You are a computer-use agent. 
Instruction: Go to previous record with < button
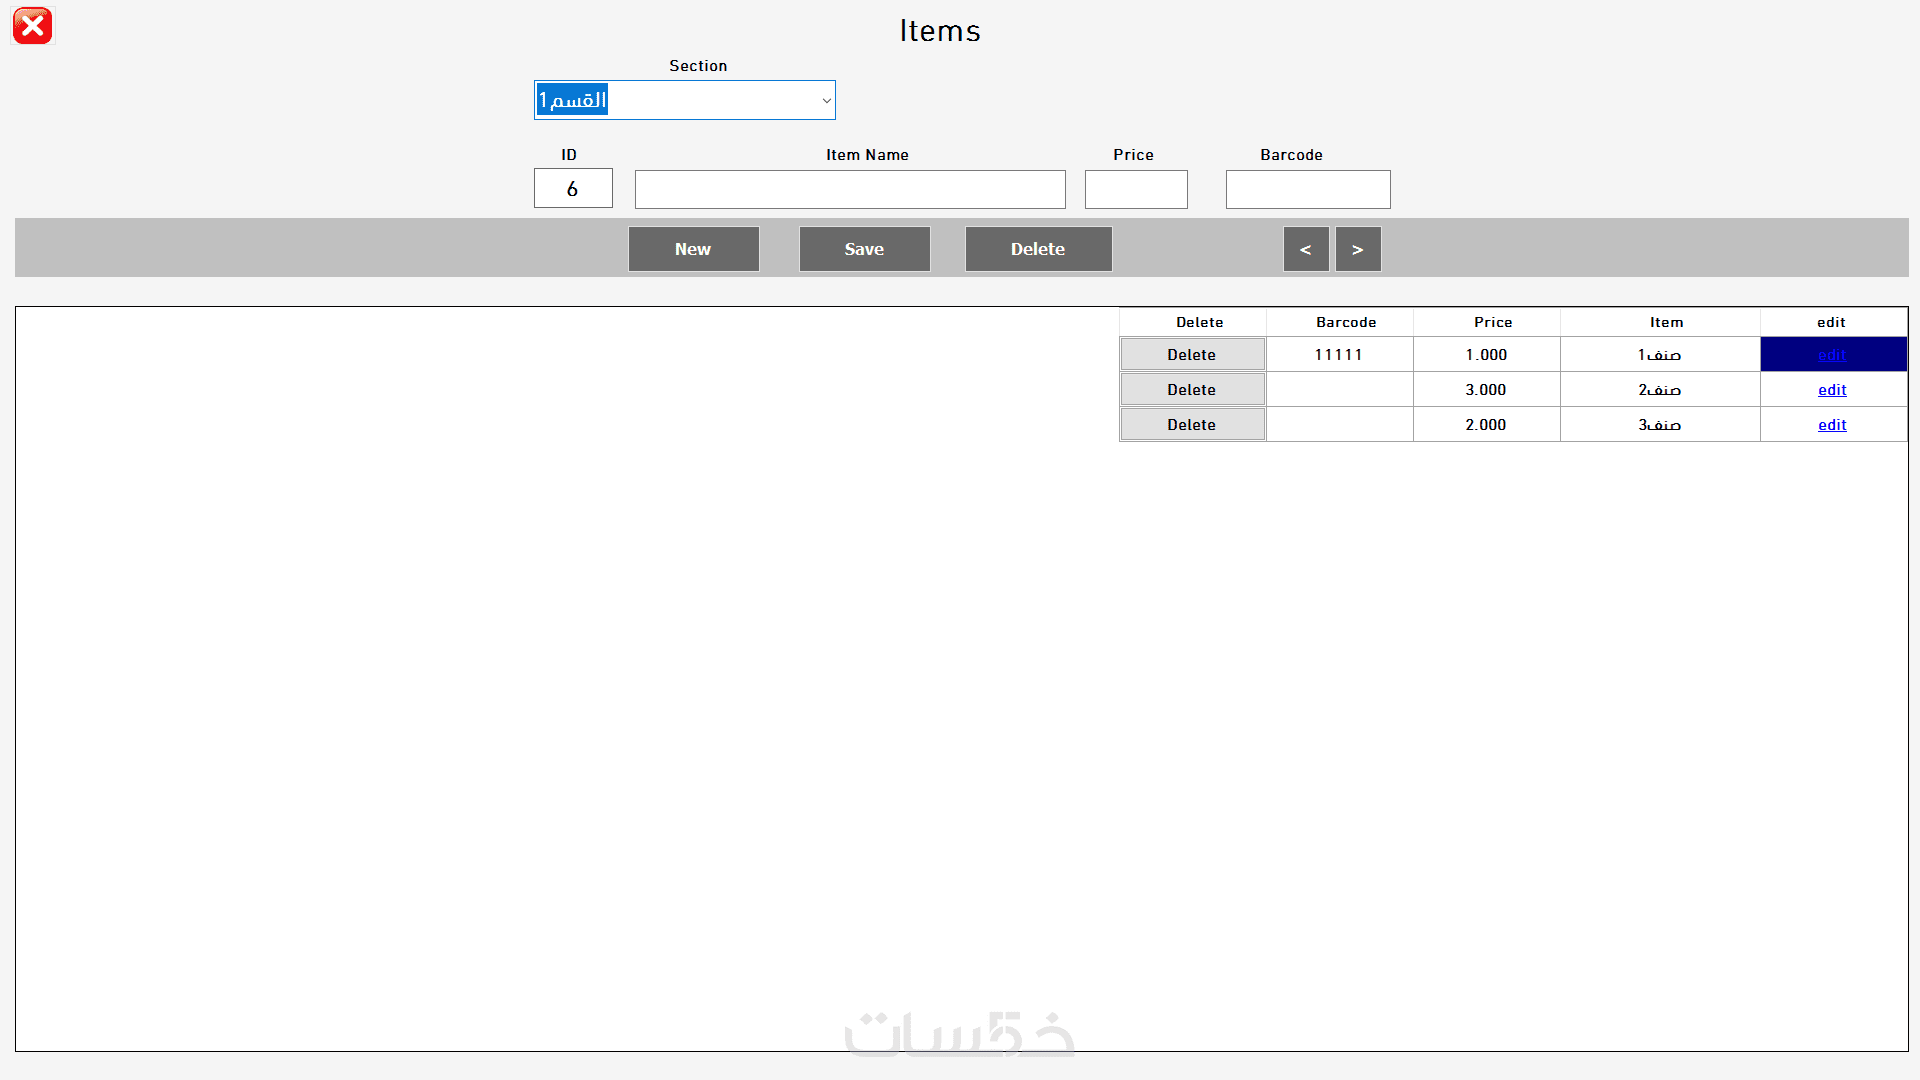1306,249
